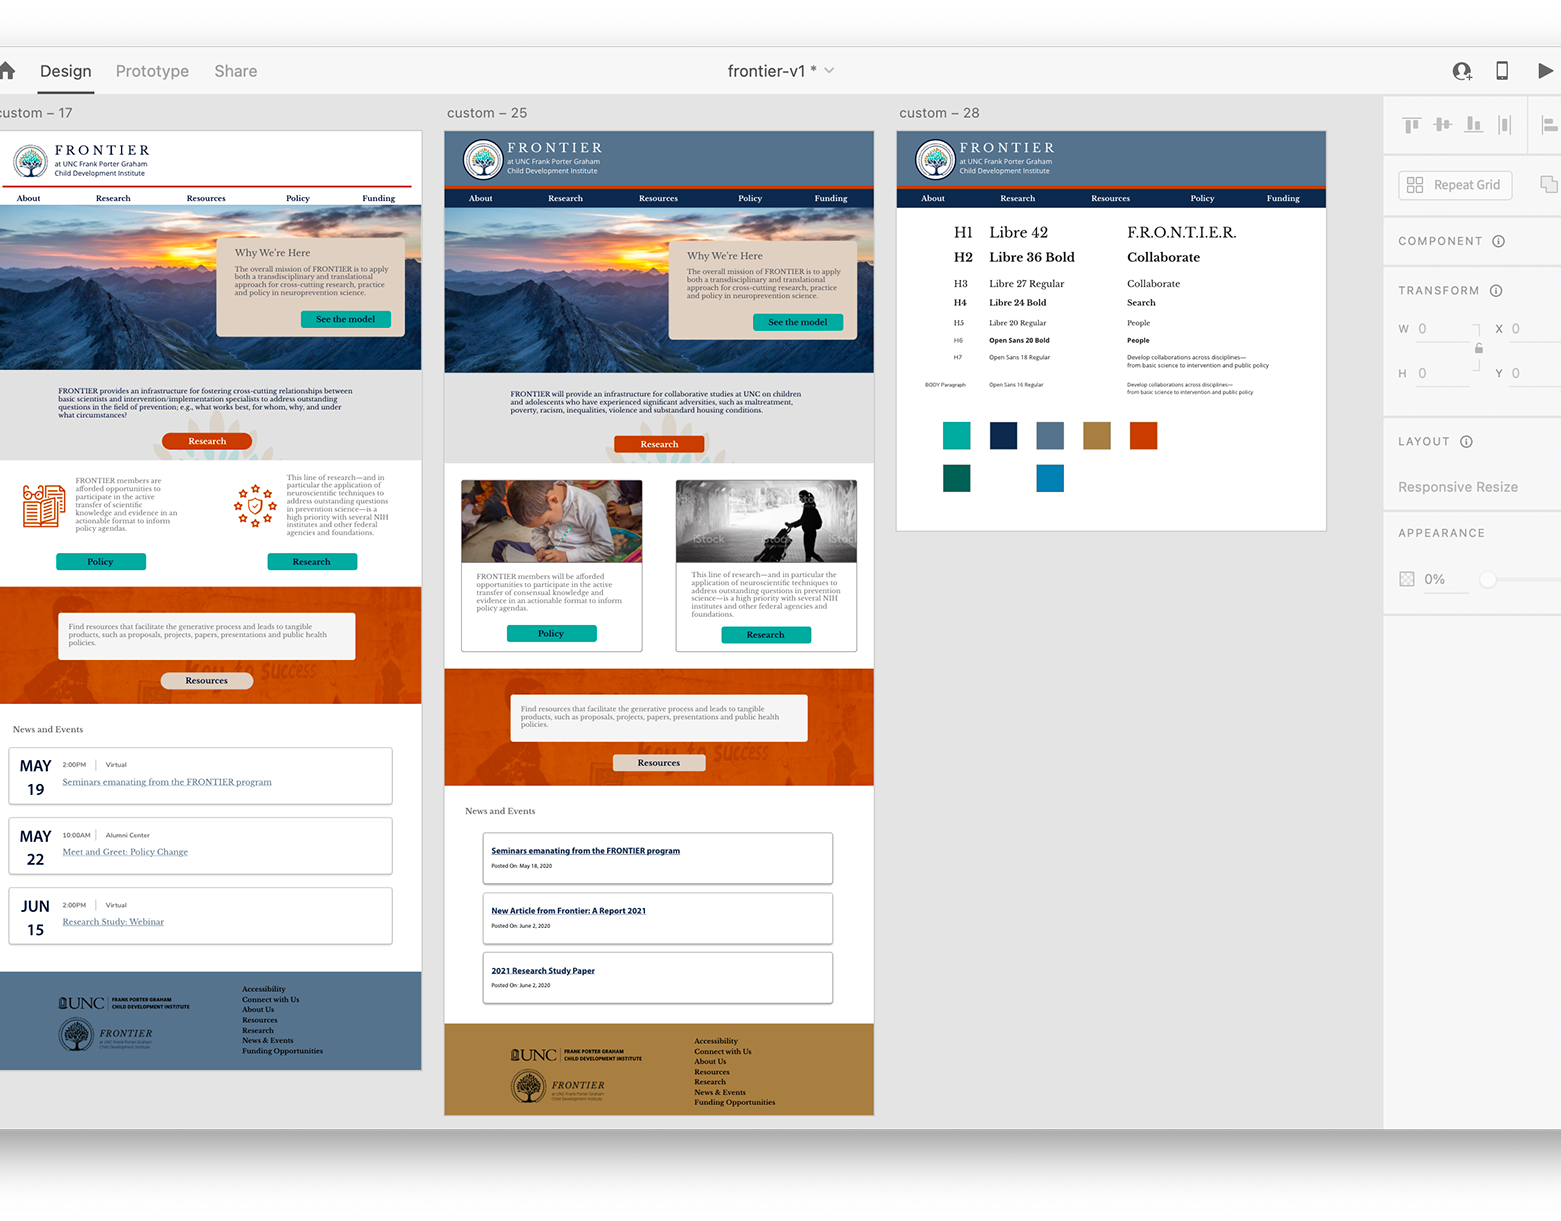1561x1221 pixels.
Task: Open the Transform info icon
Action: (x=1496, y=291)
